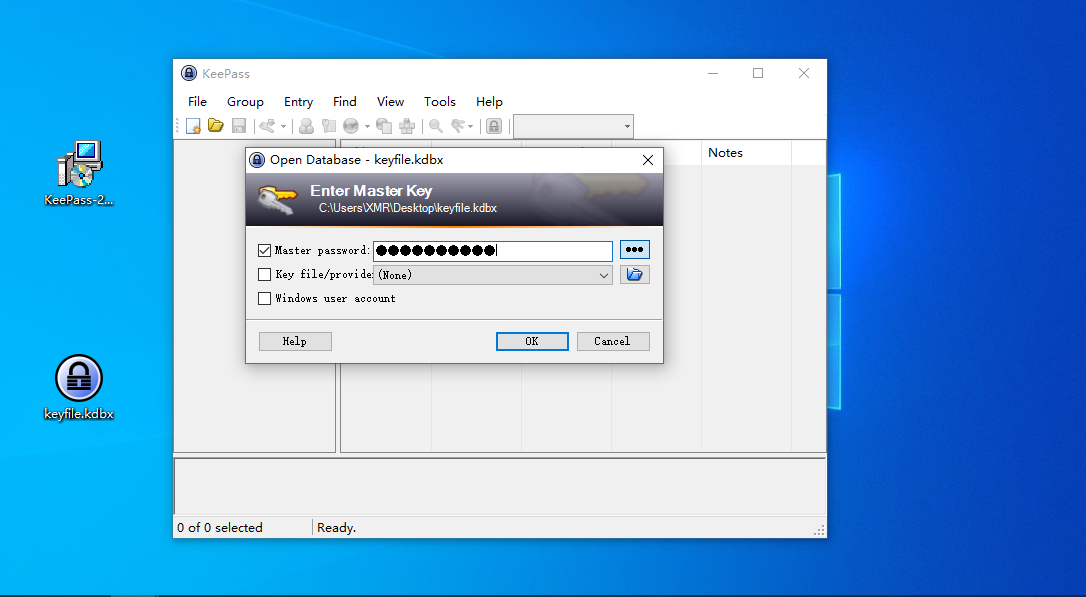
Task: Open the Group menu
Action: (x=245, y=102)
